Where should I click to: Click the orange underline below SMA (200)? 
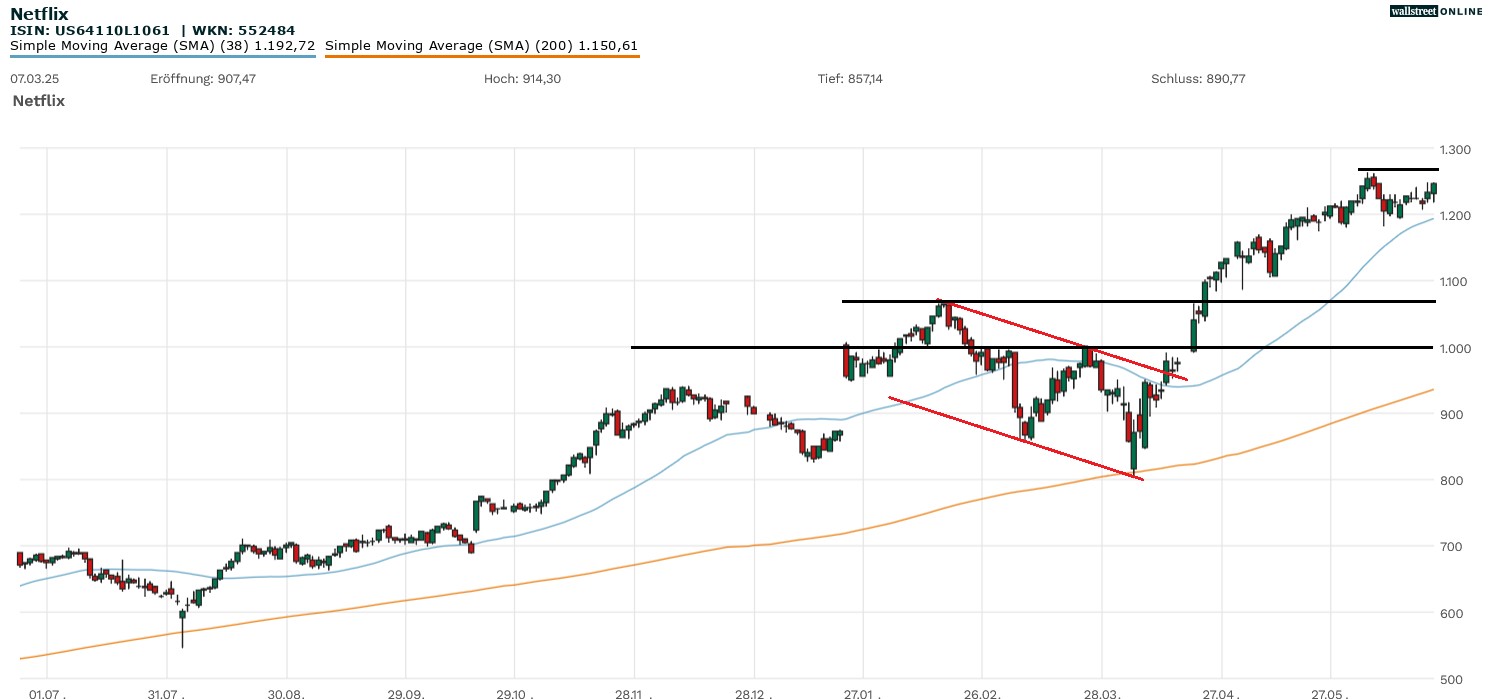coord(481,56)
